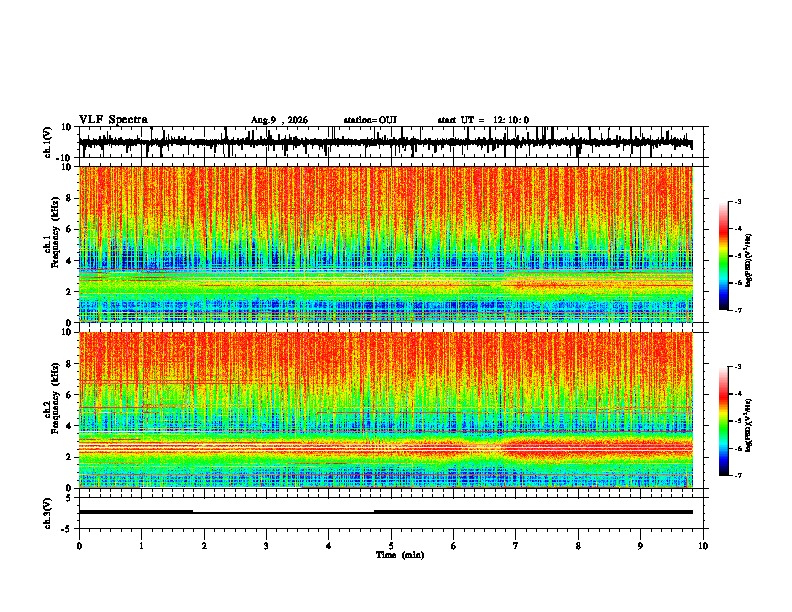
Task: Click the "VLF Spectra" plot title
Action: click(113, 120)
